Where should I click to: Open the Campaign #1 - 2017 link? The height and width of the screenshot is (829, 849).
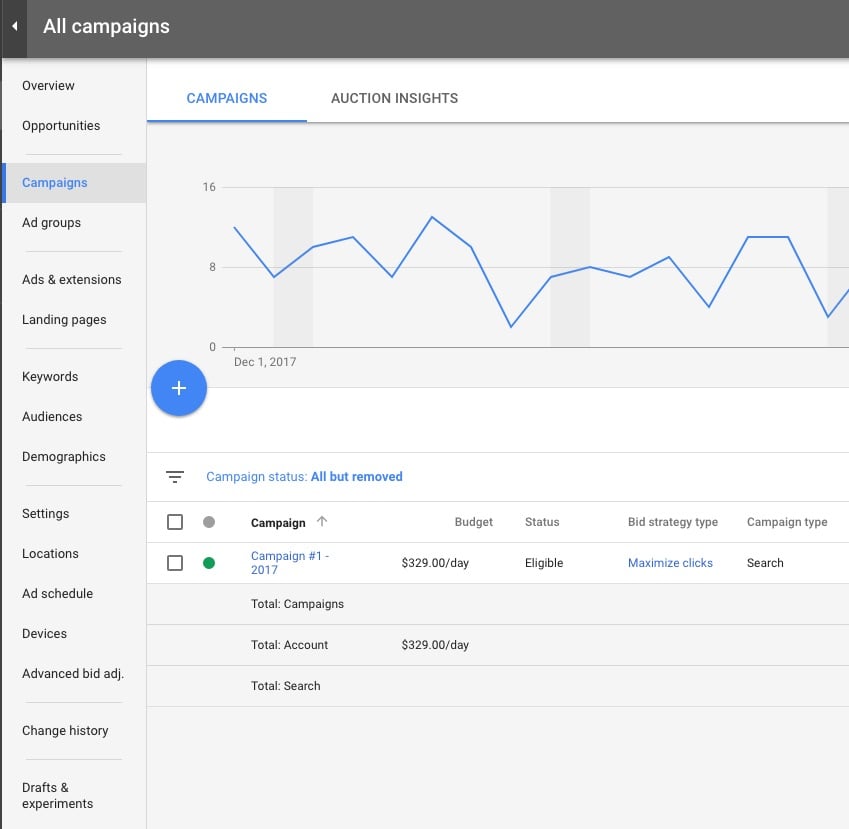[x=290, y=563]
